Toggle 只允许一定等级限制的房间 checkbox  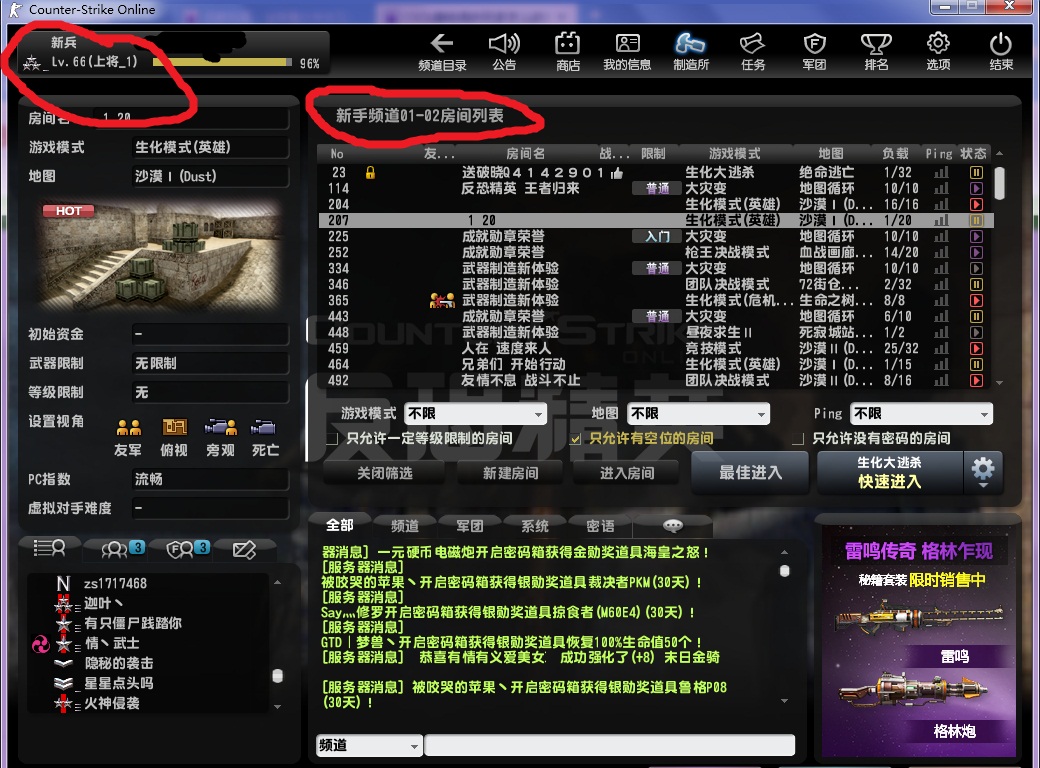click(x=332, y=439)
